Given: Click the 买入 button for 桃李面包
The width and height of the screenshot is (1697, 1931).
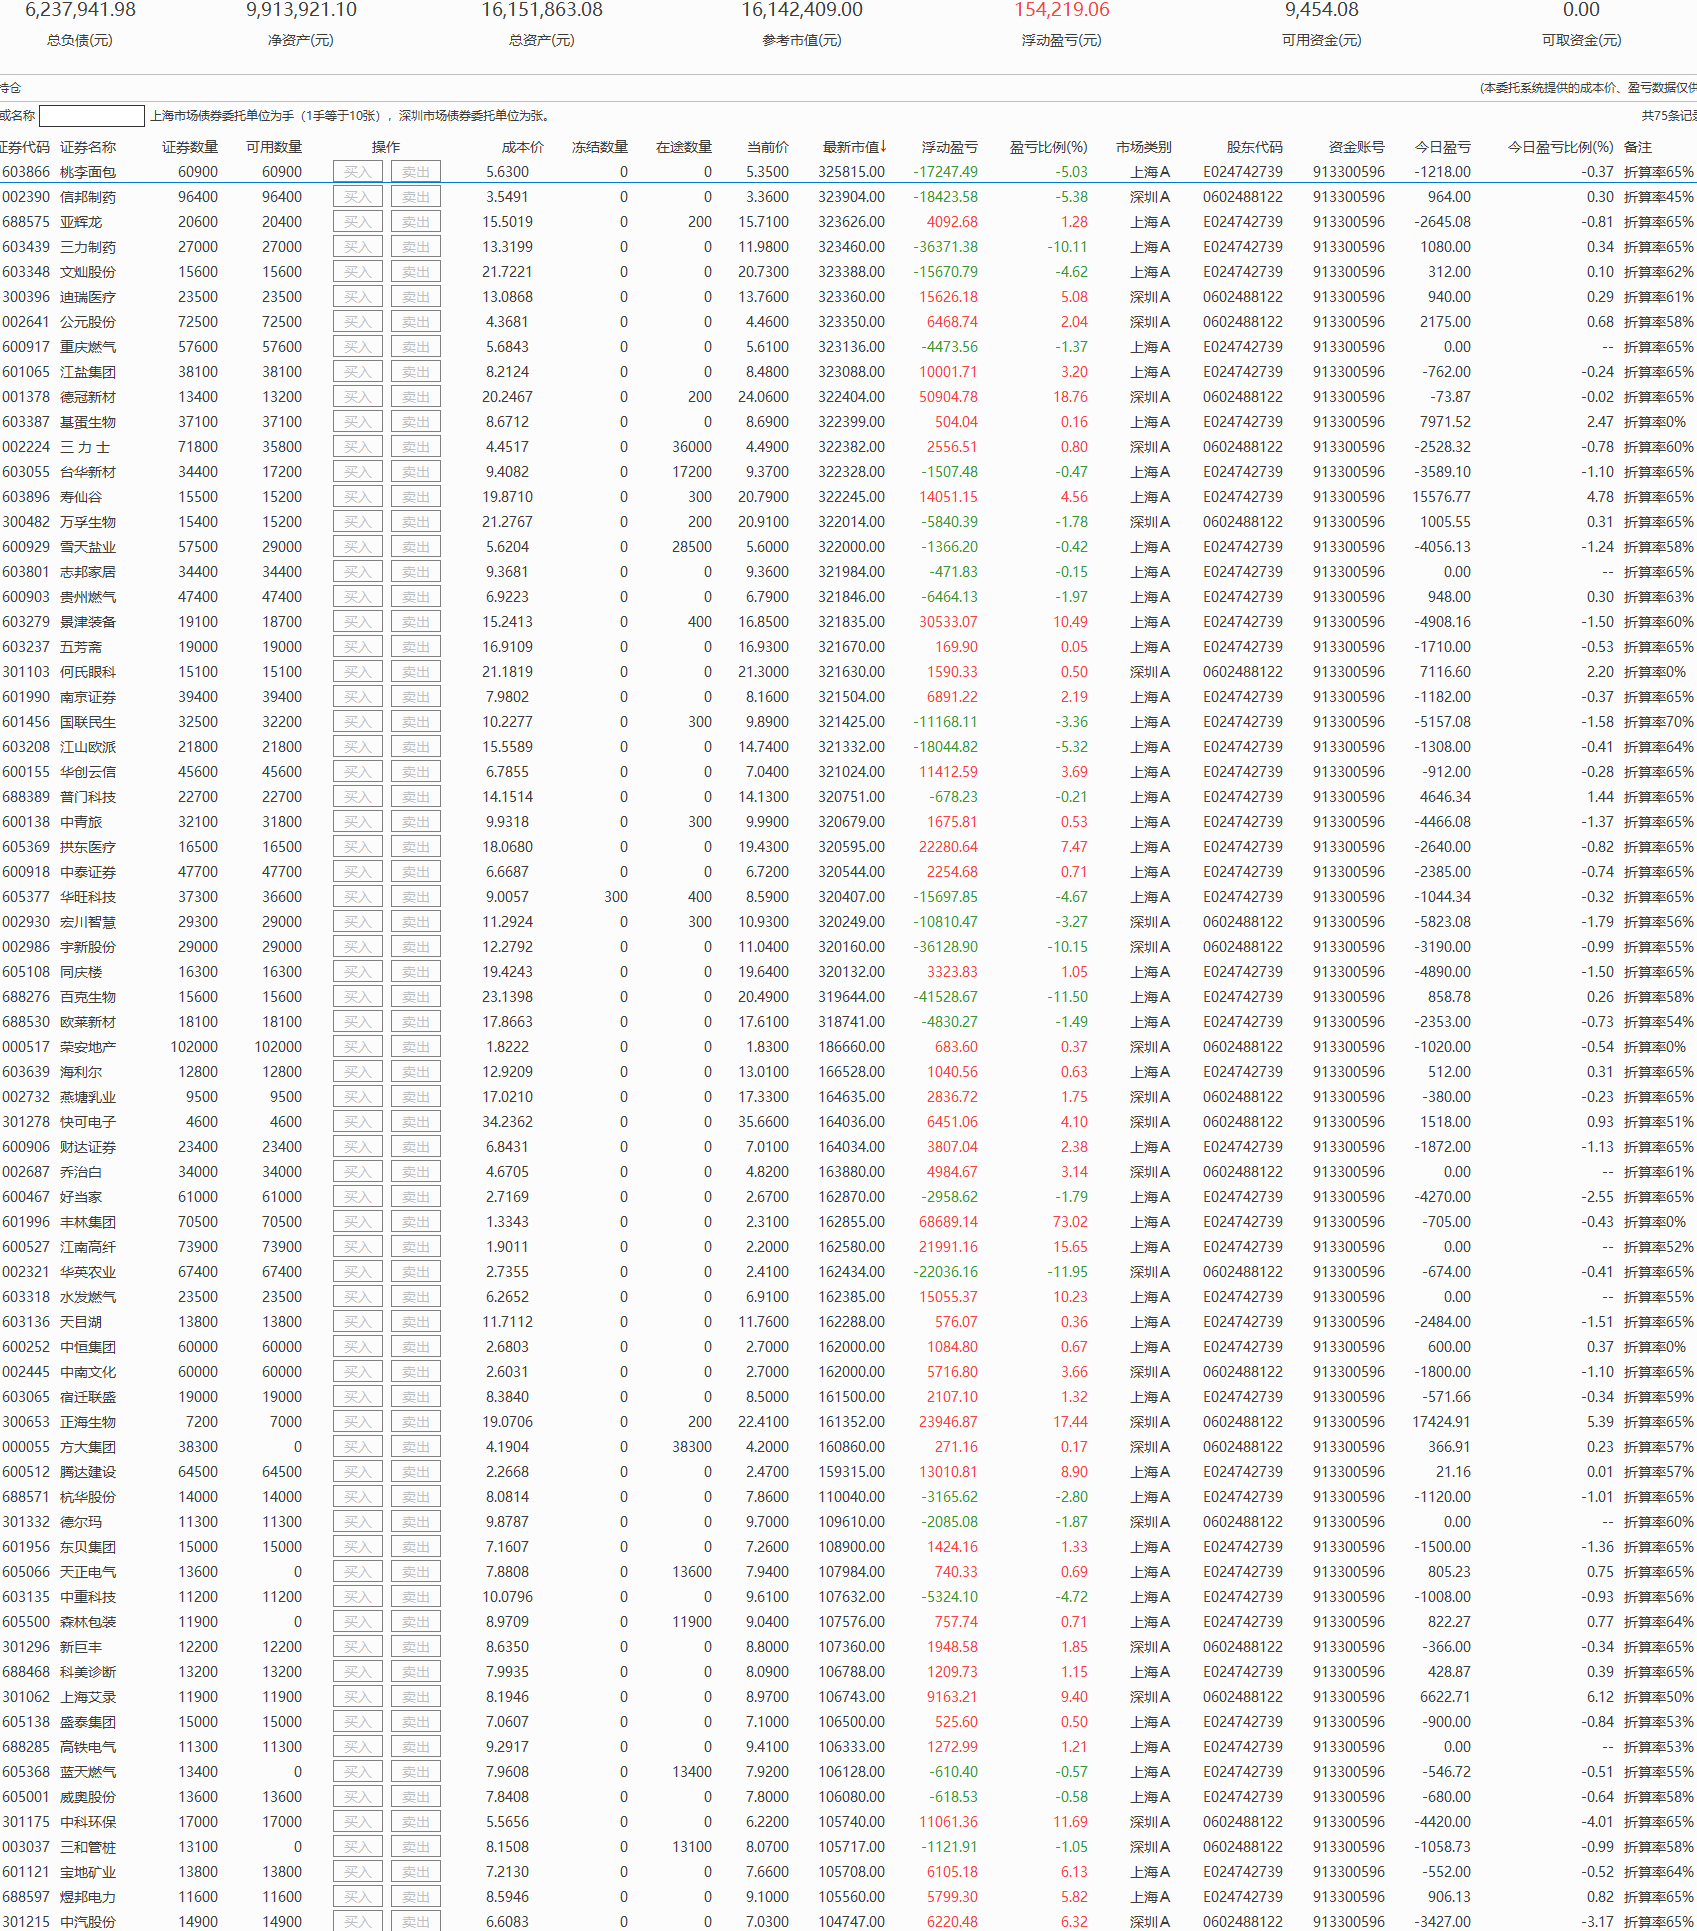Looking at the screenshot, I should click(x=357, y=172).
